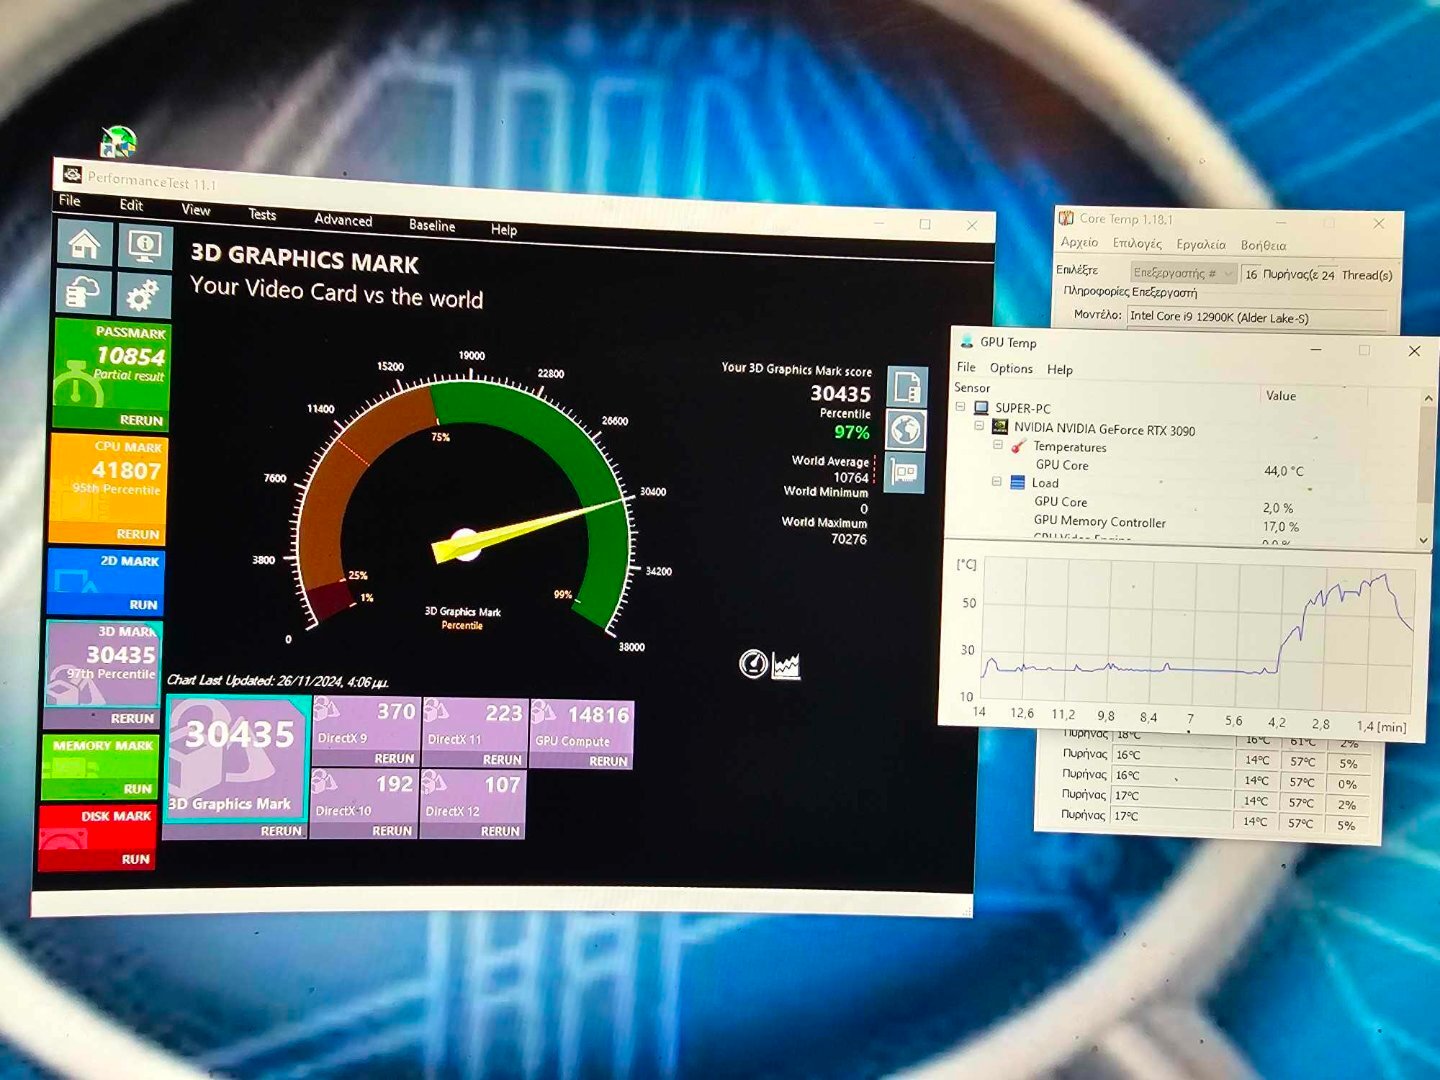Run the Memory Mark test
This screenshot has width=1440, height=1080.
(x=138, y=789)
